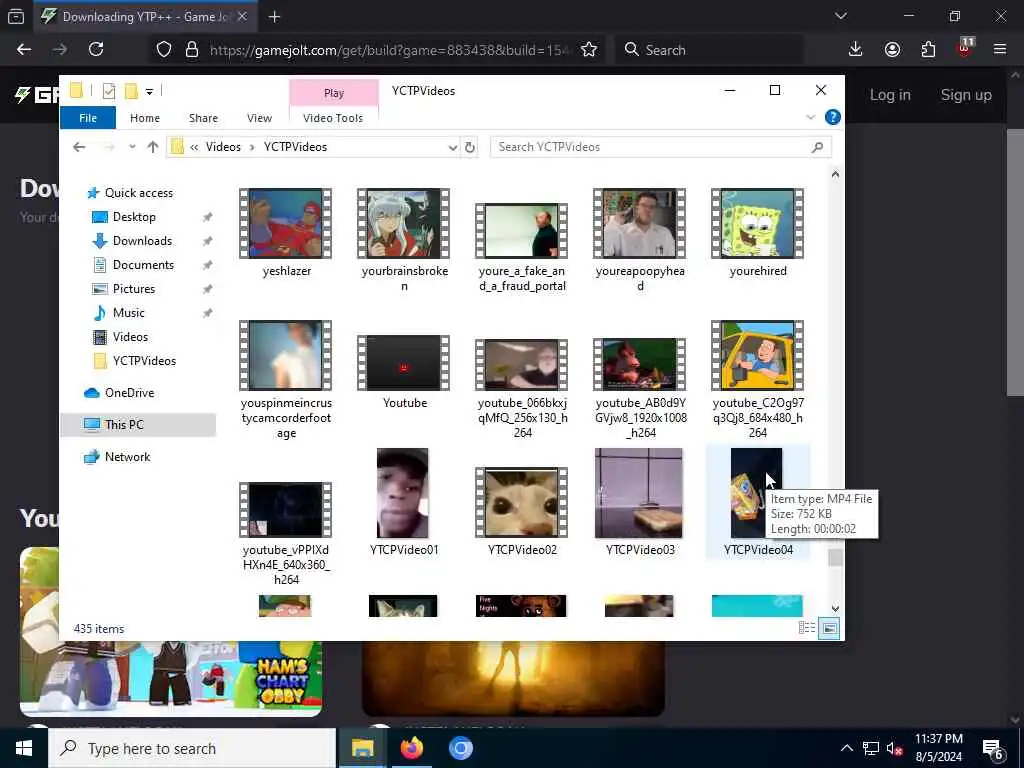Click the Explorer up-one-level arrow
Screen dimensions: 1024x768
pyautogui.click(x=153, y=147)
